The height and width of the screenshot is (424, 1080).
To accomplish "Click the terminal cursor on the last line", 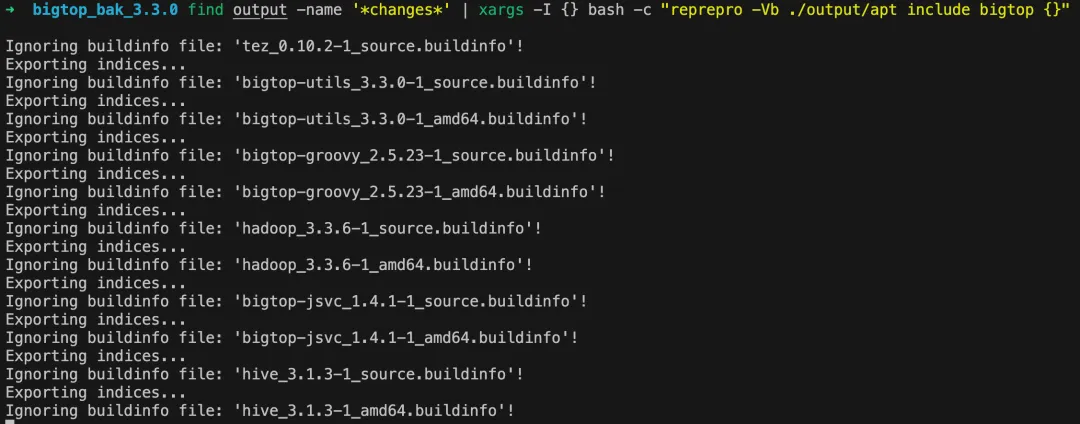I will point(8,422).
